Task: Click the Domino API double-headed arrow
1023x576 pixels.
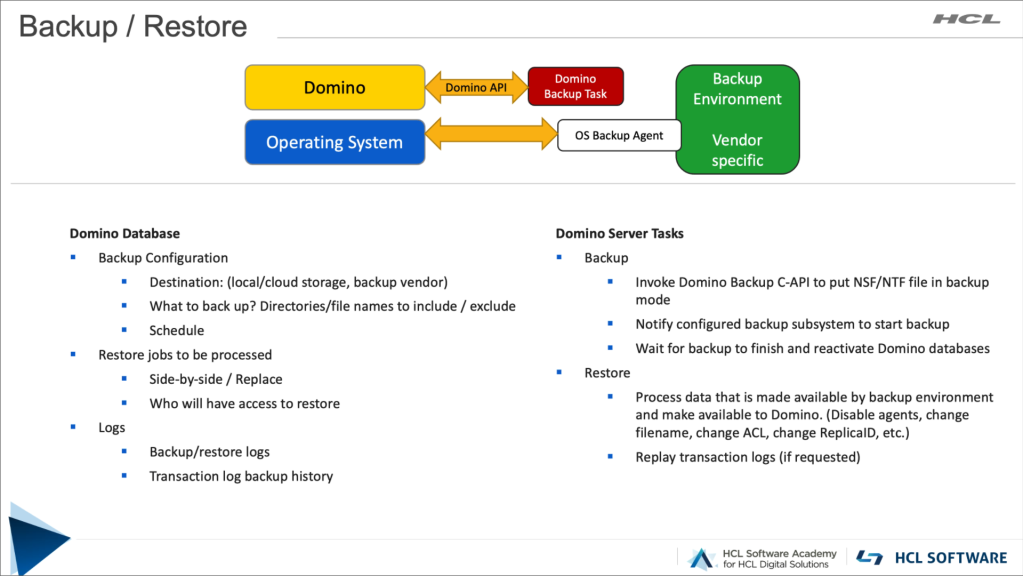Action: (476, 88)
